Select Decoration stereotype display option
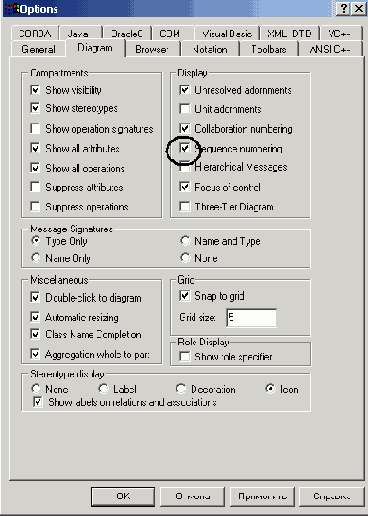Screen dimensions: 368x516 pyautogui.click(x=181, y=389)
